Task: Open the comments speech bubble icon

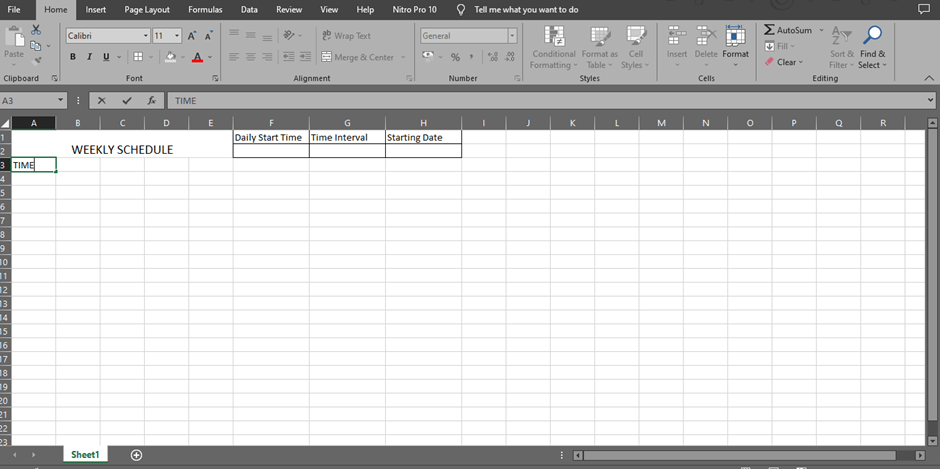Action: coord(923,10)
